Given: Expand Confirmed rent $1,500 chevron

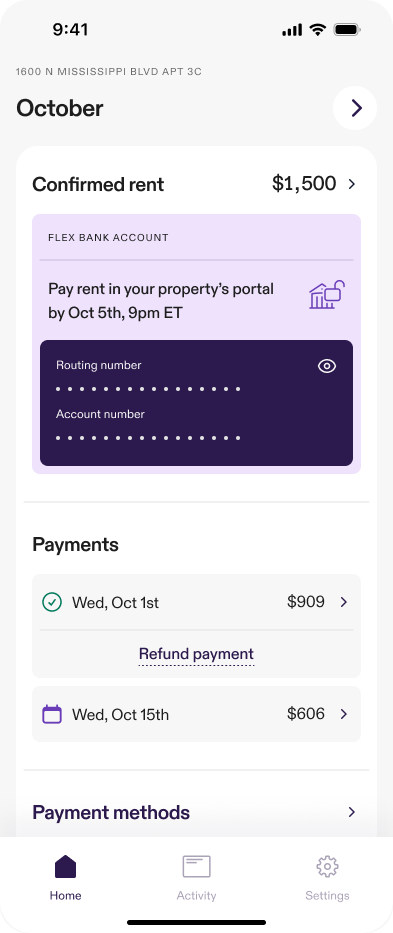Looking at the screenshot, I should (352, 184).
